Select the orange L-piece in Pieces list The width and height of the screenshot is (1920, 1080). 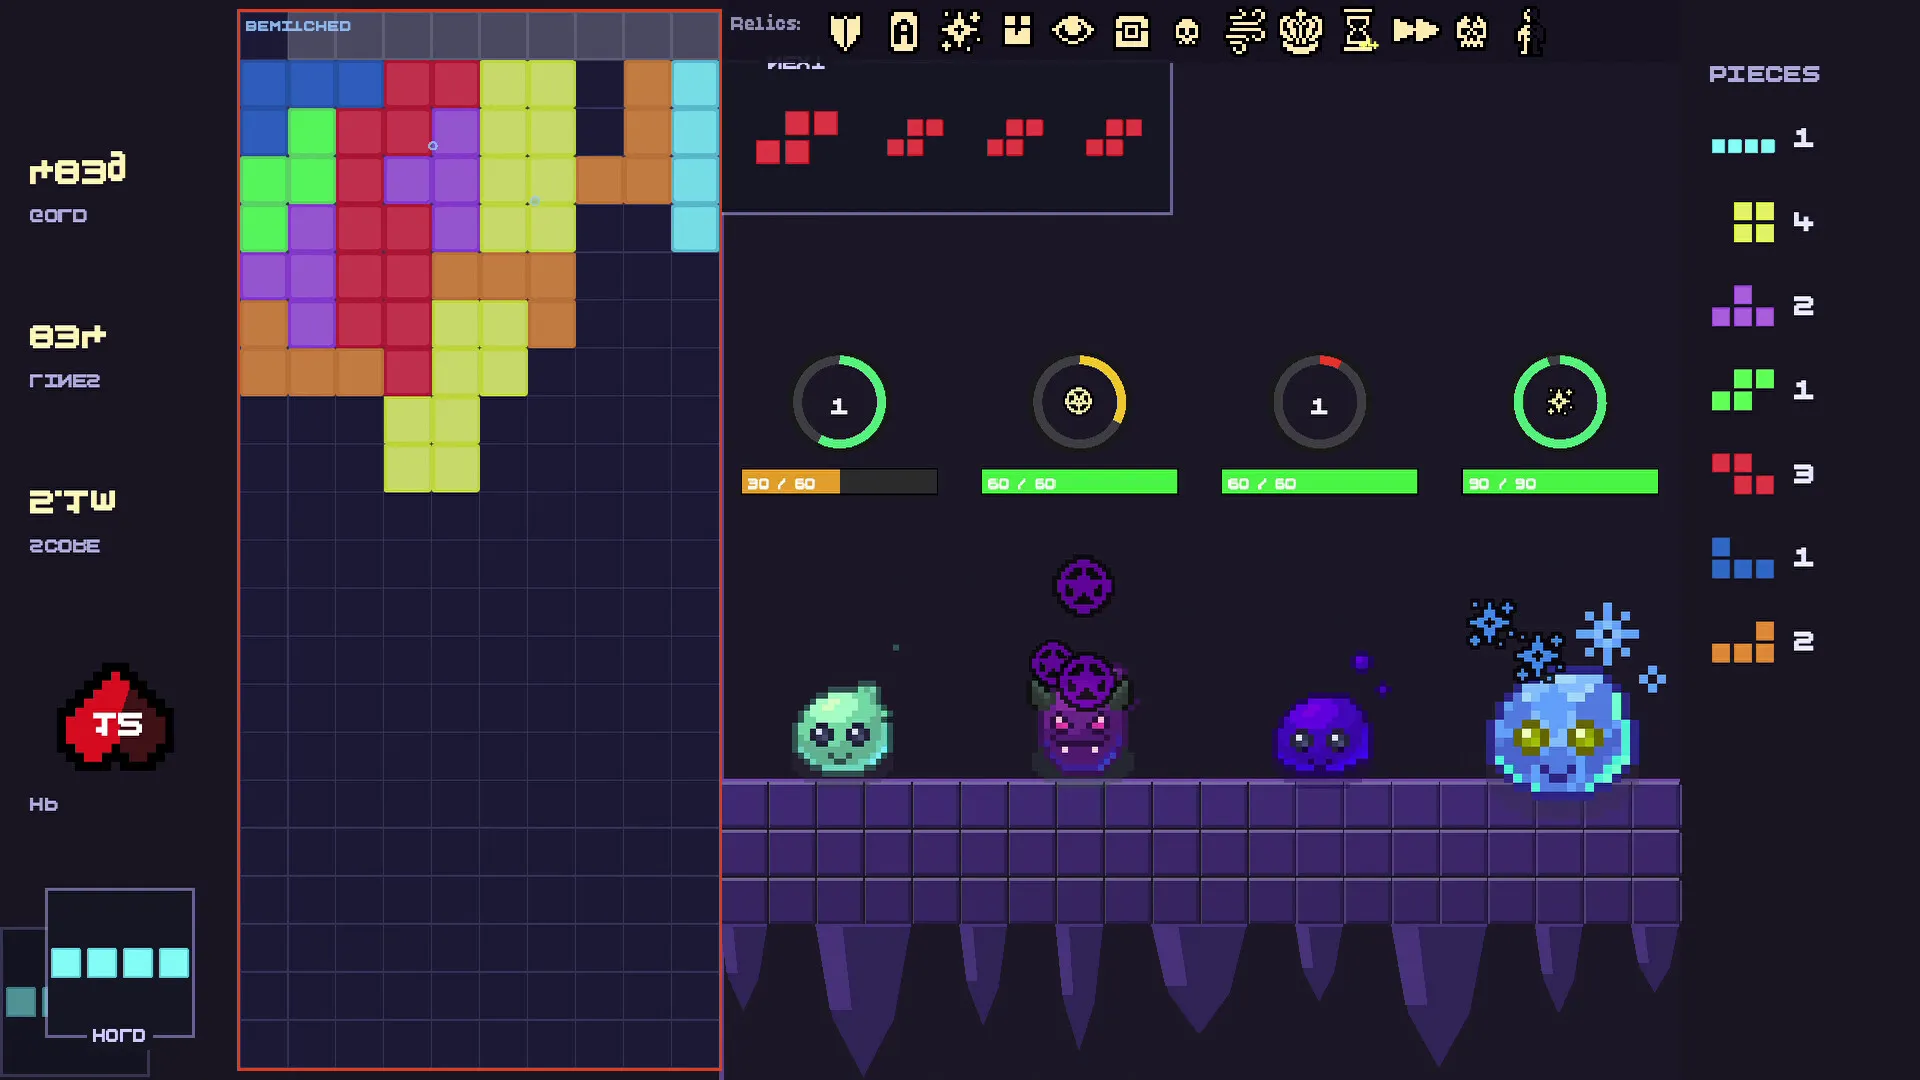click(1743, 642)
